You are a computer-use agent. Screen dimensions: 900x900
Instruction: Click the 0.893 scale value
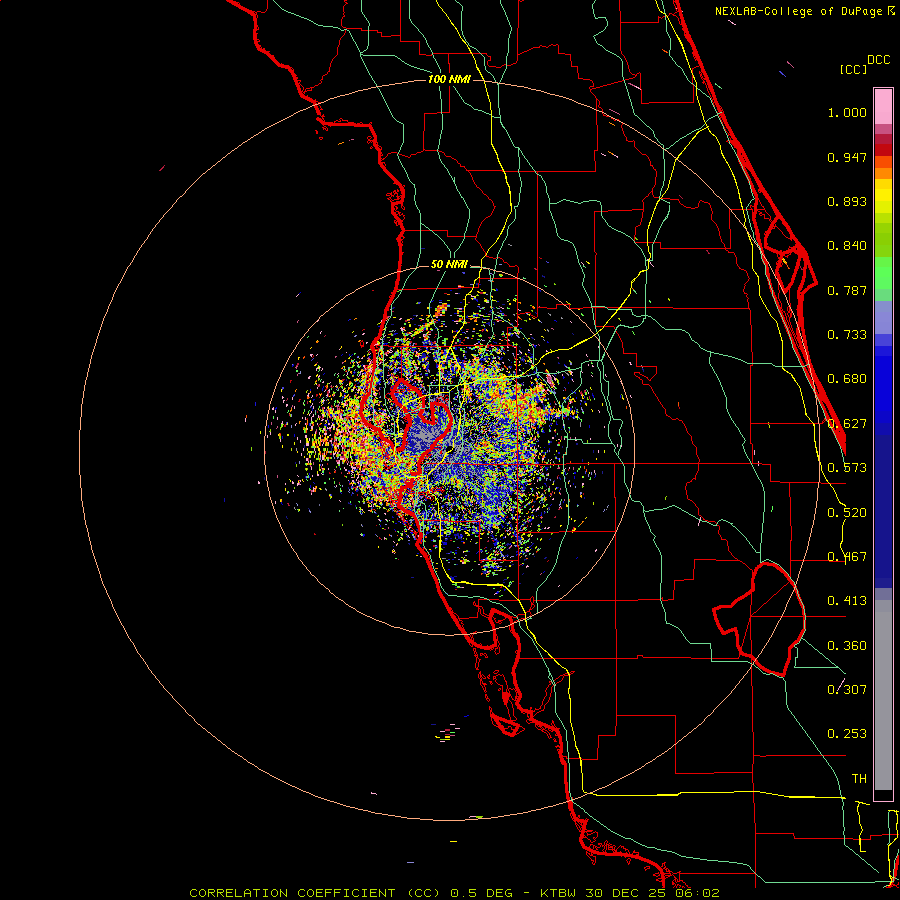847,201
